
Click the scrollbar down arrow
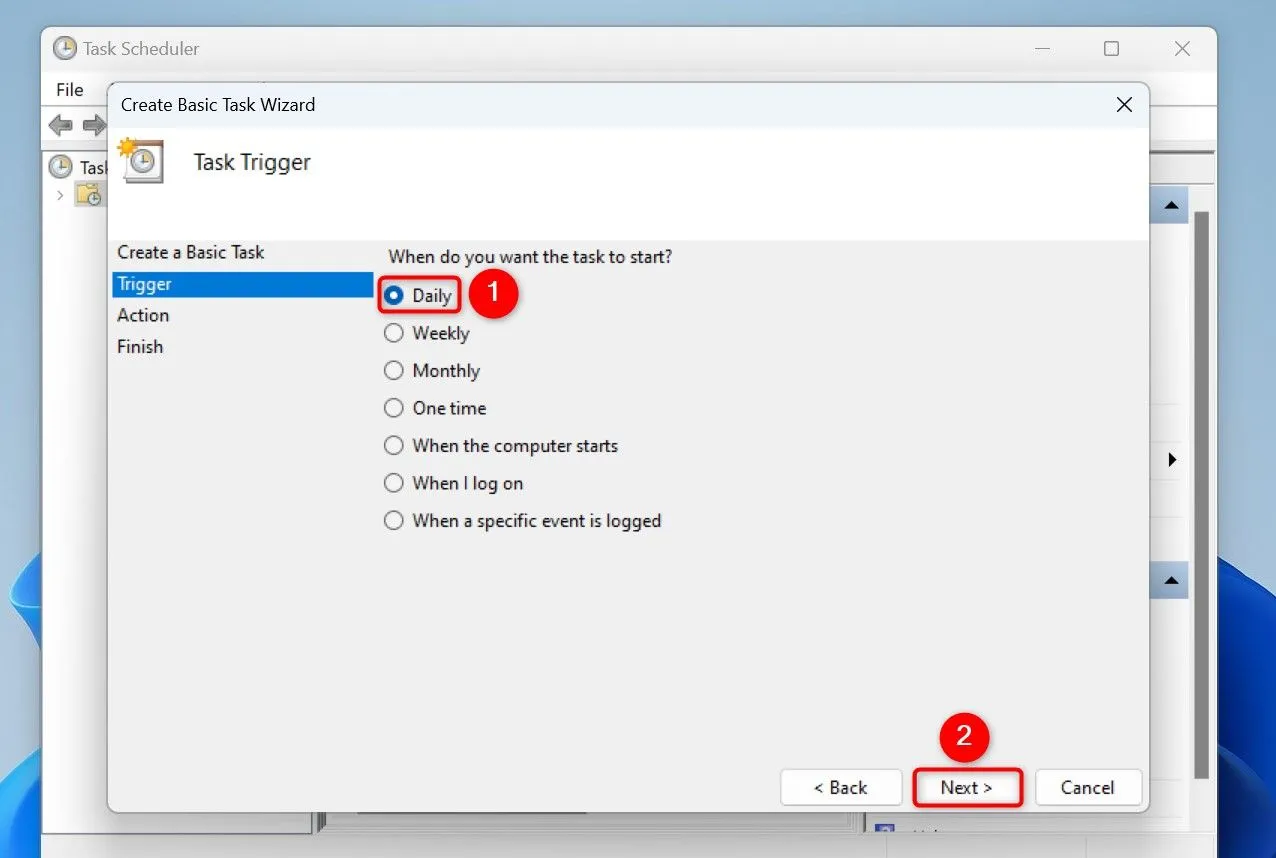(1169, 580)
